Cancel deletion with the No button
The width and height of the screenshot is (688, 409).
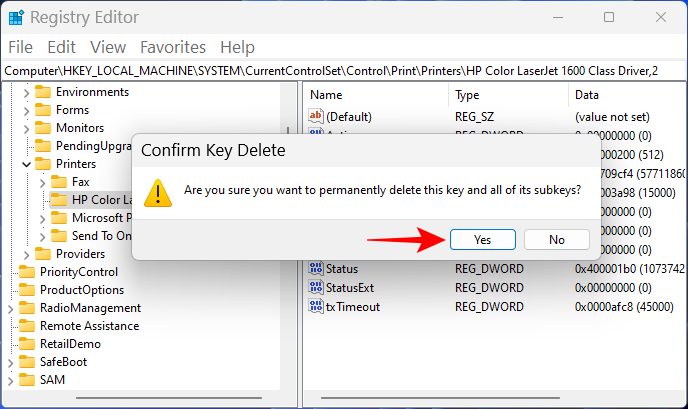click(557, 240)
